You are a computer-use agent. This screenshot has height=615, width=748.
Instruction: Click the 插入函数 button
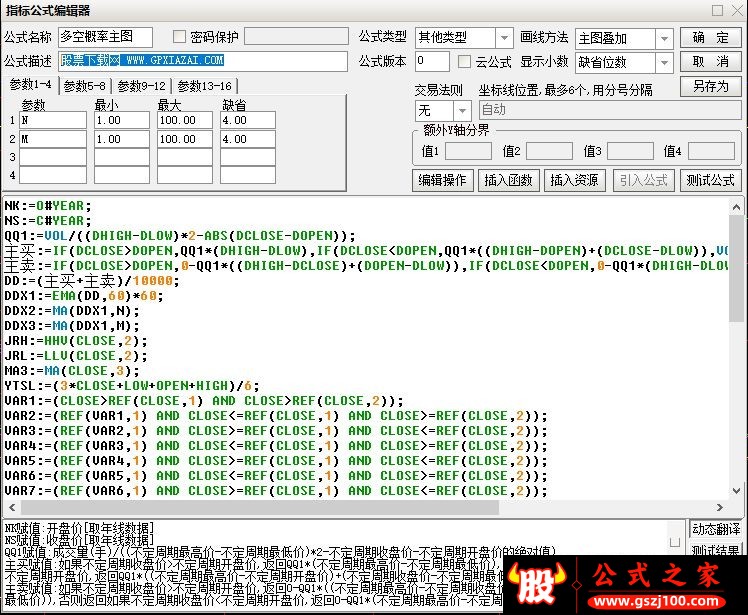509,180
